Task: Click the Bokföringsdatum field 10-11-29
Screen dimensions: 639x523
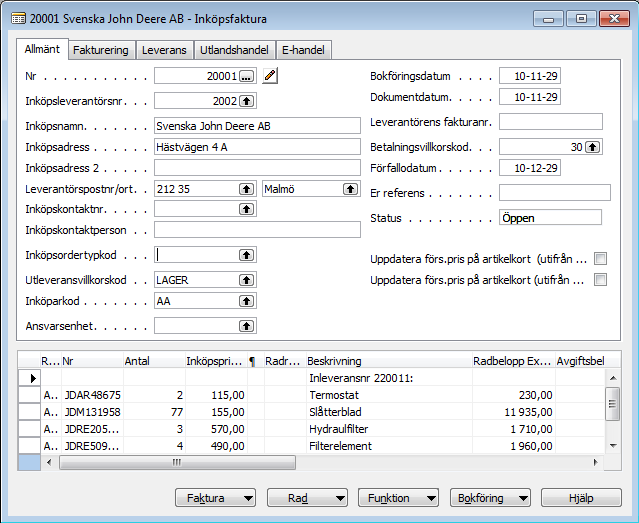Action: pyautogui.click(x=530, y=76)
